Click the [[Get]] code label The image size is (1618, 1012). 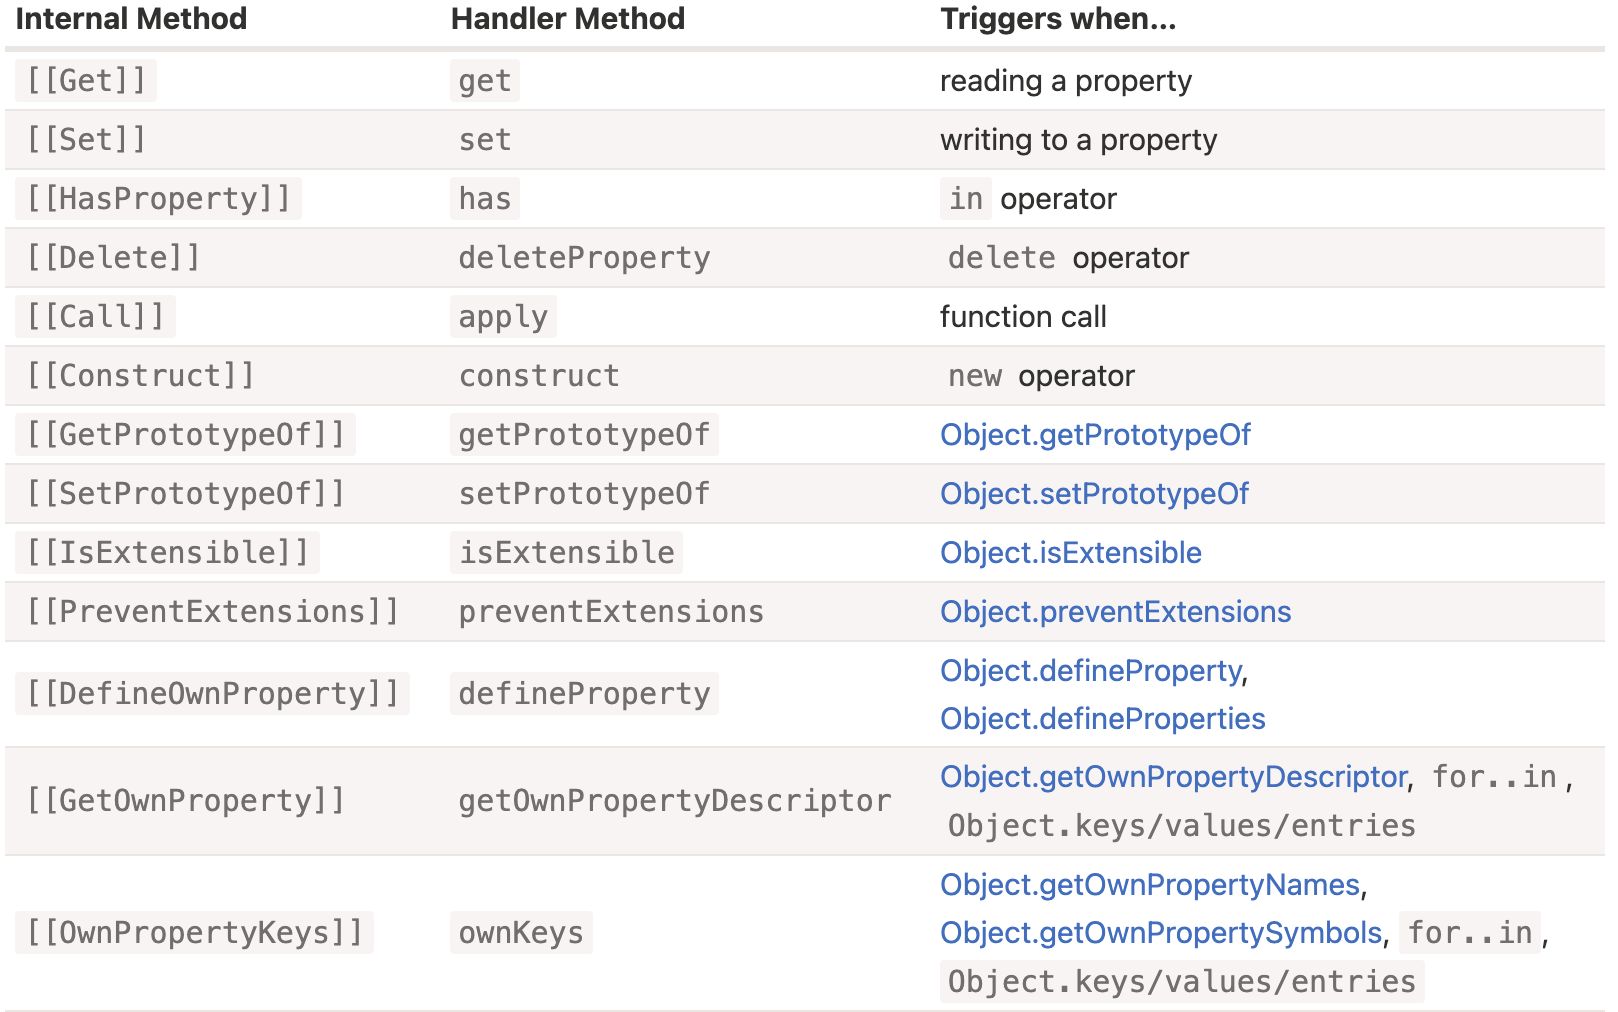point(86,81)
